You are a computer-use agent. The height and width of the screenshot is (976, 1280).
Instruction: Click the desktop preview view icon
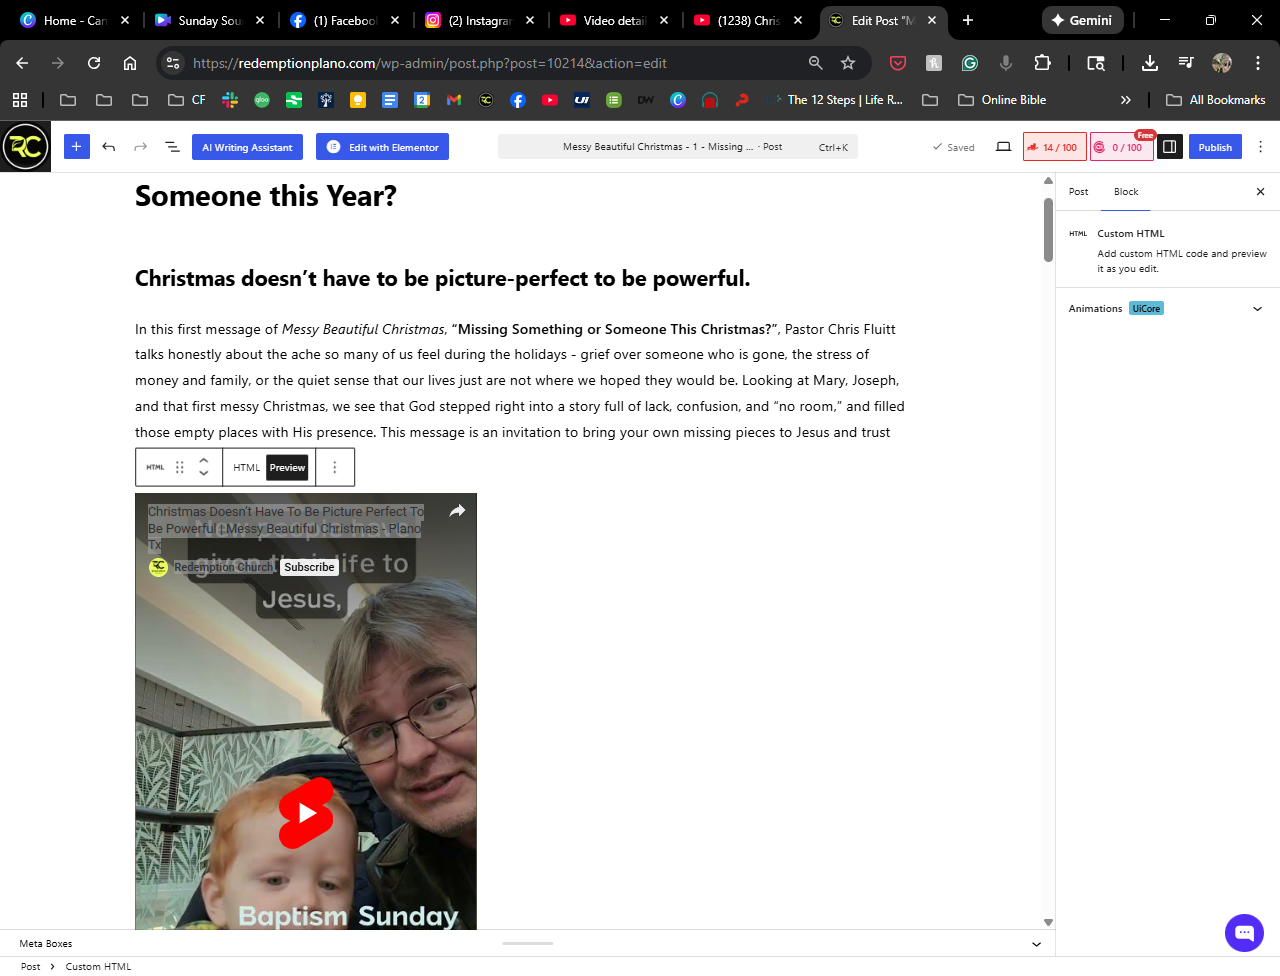click(x=1003, y=147)
